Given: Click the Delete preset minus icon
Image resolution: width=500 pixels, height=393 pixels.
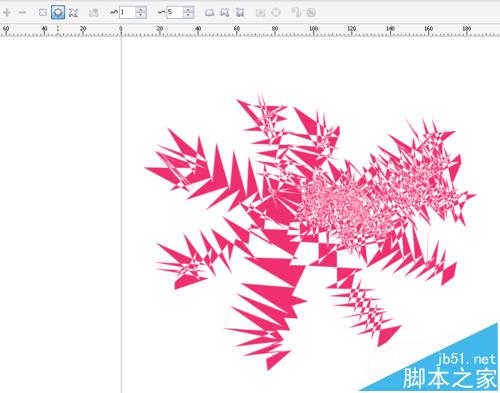Looking at the screenshot, I should (x=22, y=13).
